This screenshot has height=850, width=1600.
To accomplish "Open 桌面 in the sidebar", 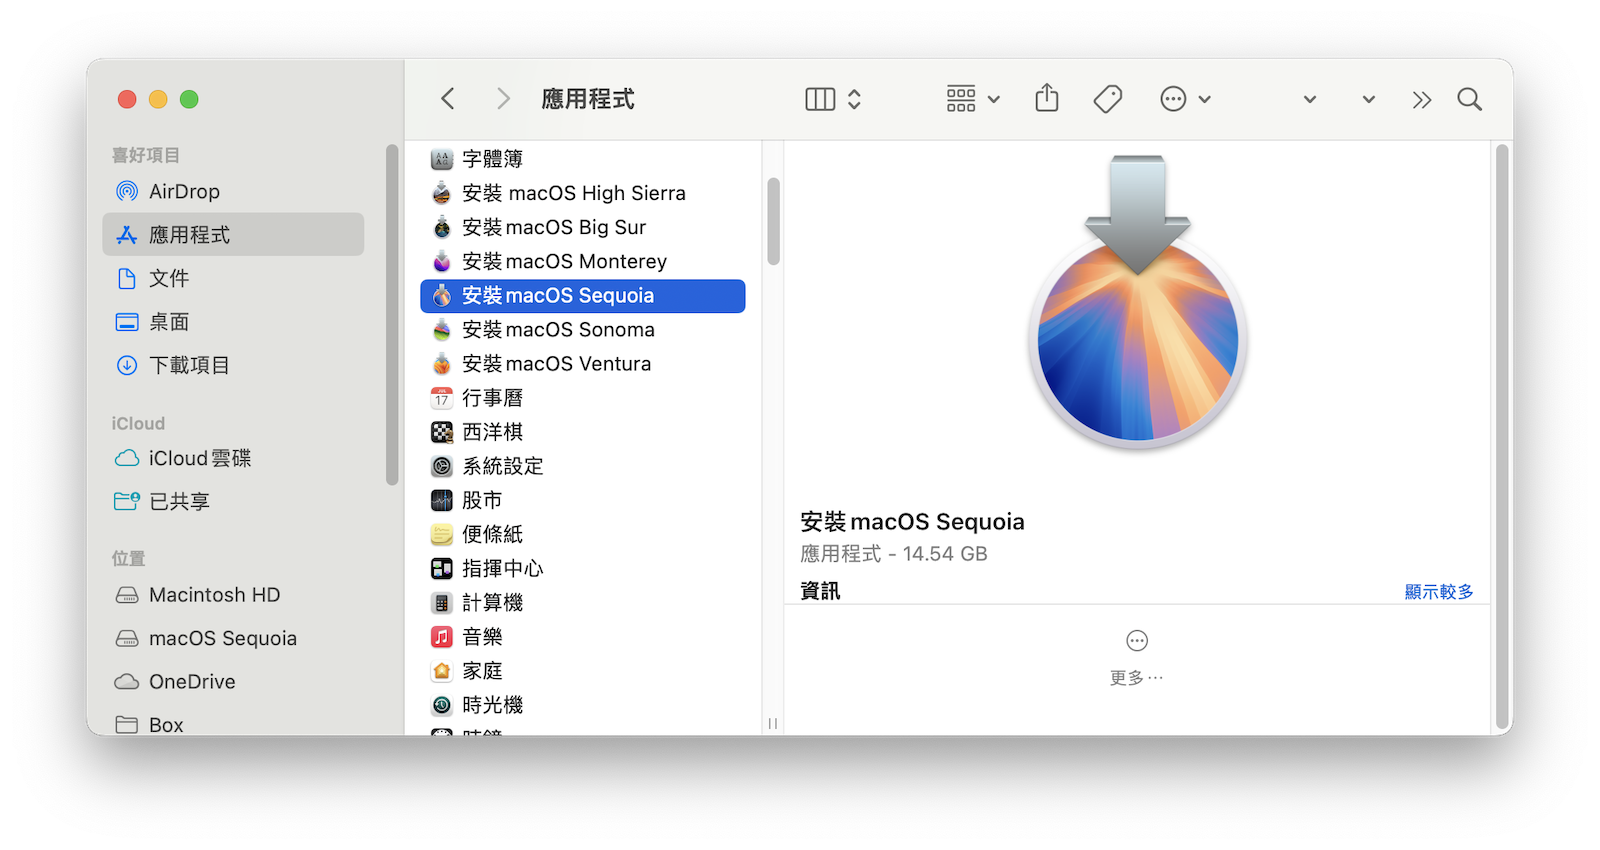I will coord(233,322).
